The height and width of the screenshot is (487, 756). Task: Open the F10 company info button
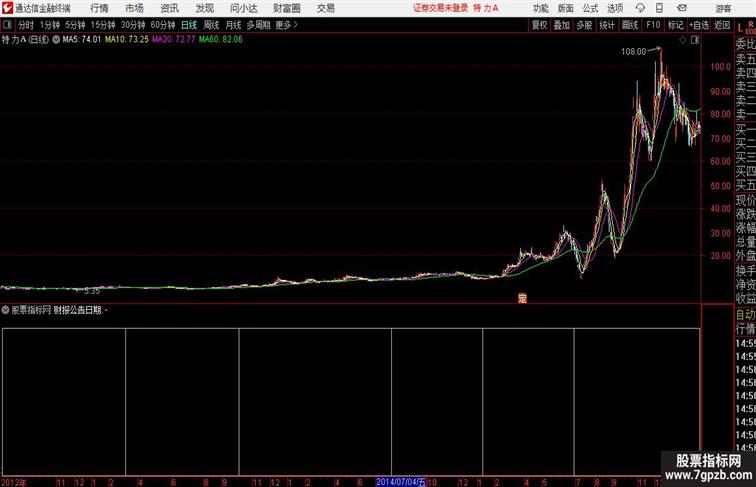[x=653, y=25]
